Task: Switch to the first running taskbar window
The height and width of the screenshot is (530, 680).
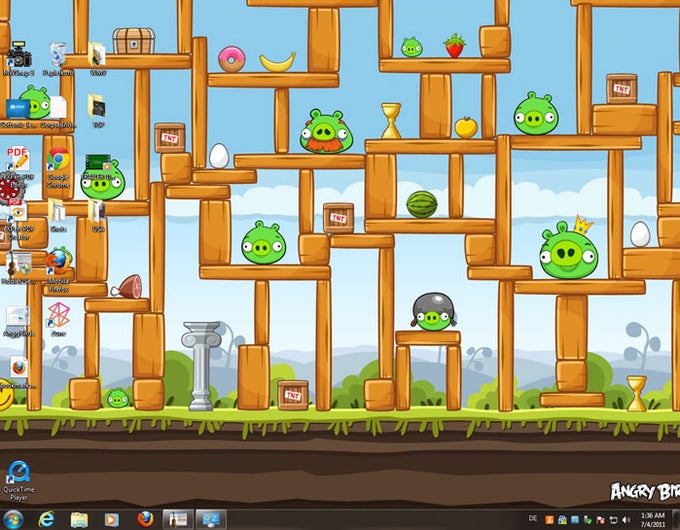Action: pos(178,519)
